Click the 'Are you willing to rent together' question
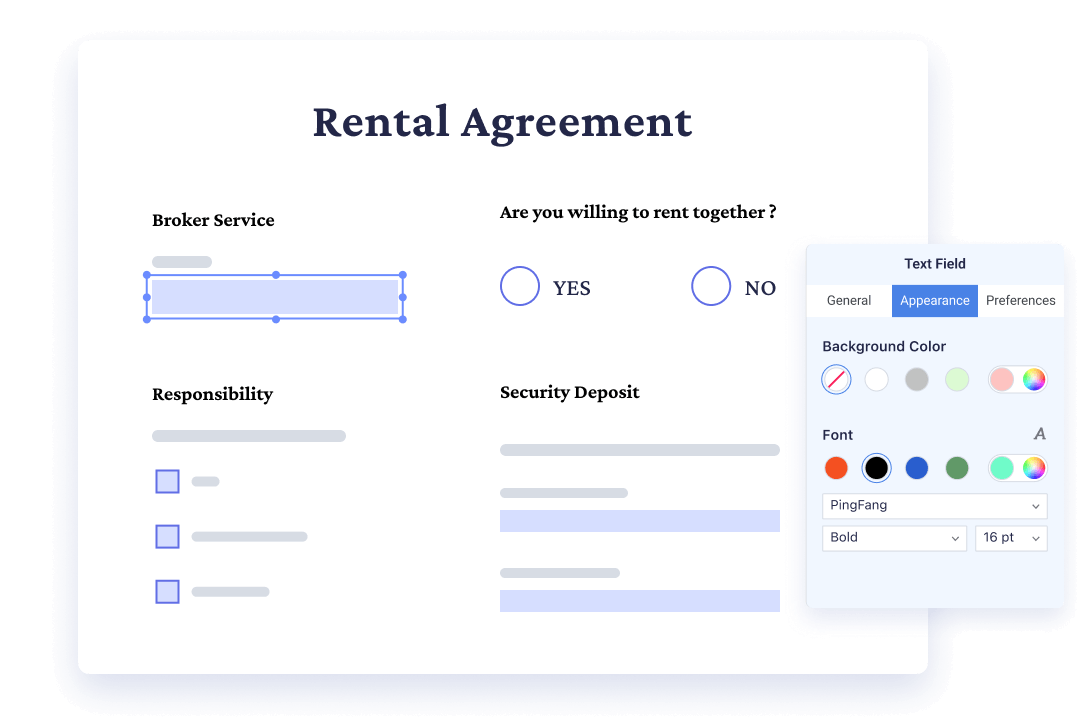 click(x=638, y=213)
